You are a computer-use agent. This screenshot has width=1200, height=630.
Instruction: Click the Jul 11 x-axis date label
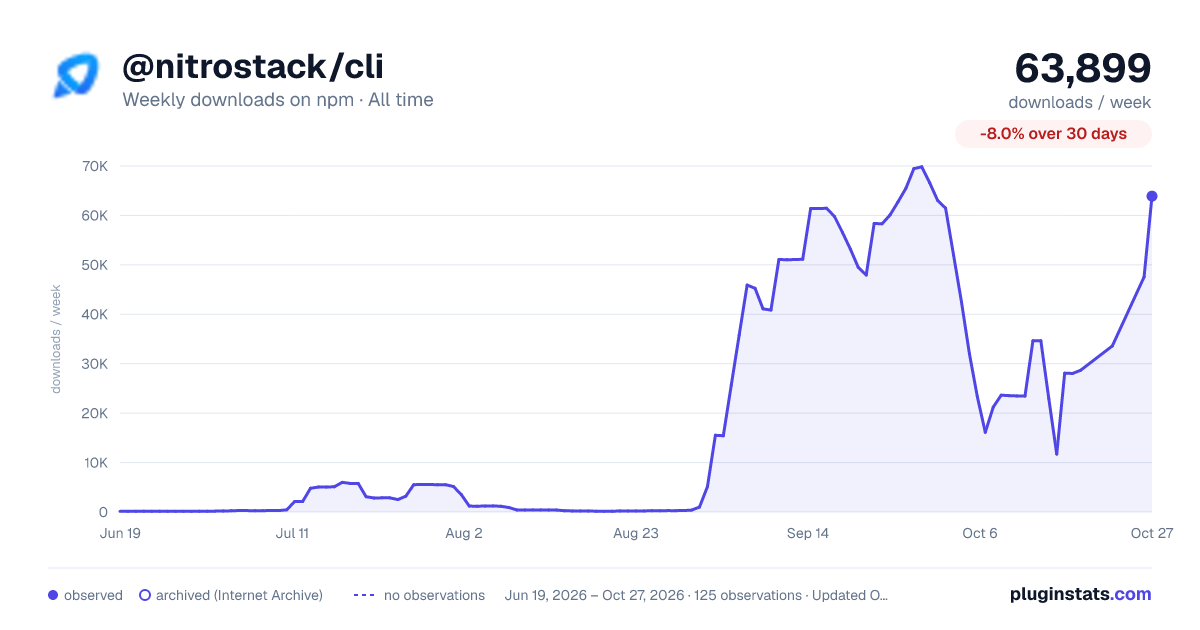point(292,533)
